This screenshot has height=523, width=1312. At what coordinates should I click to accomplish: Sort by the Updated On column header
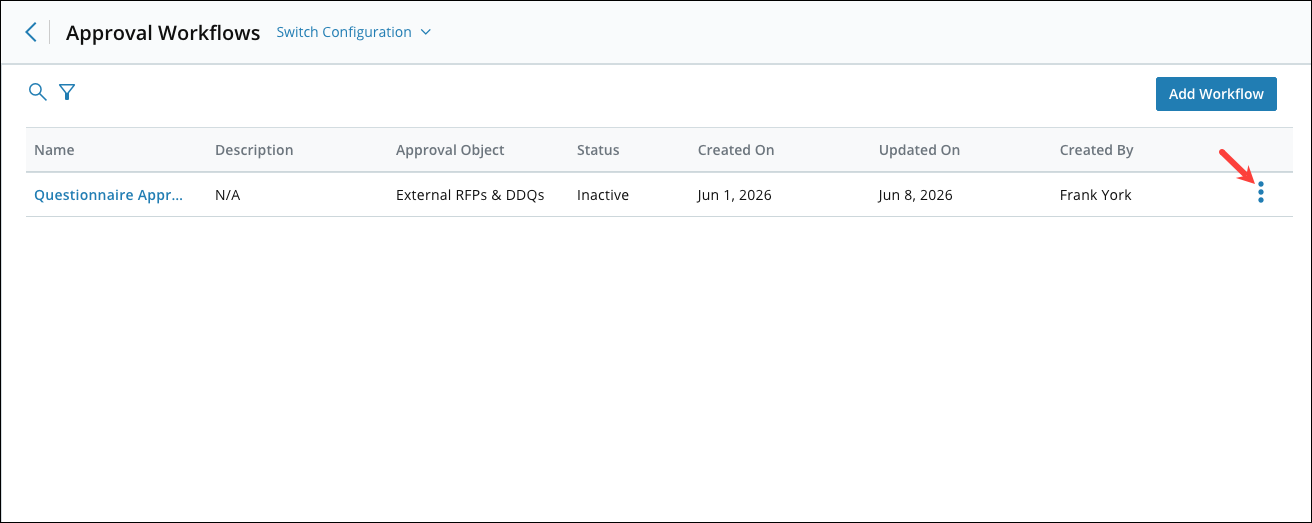click(919, 150)
